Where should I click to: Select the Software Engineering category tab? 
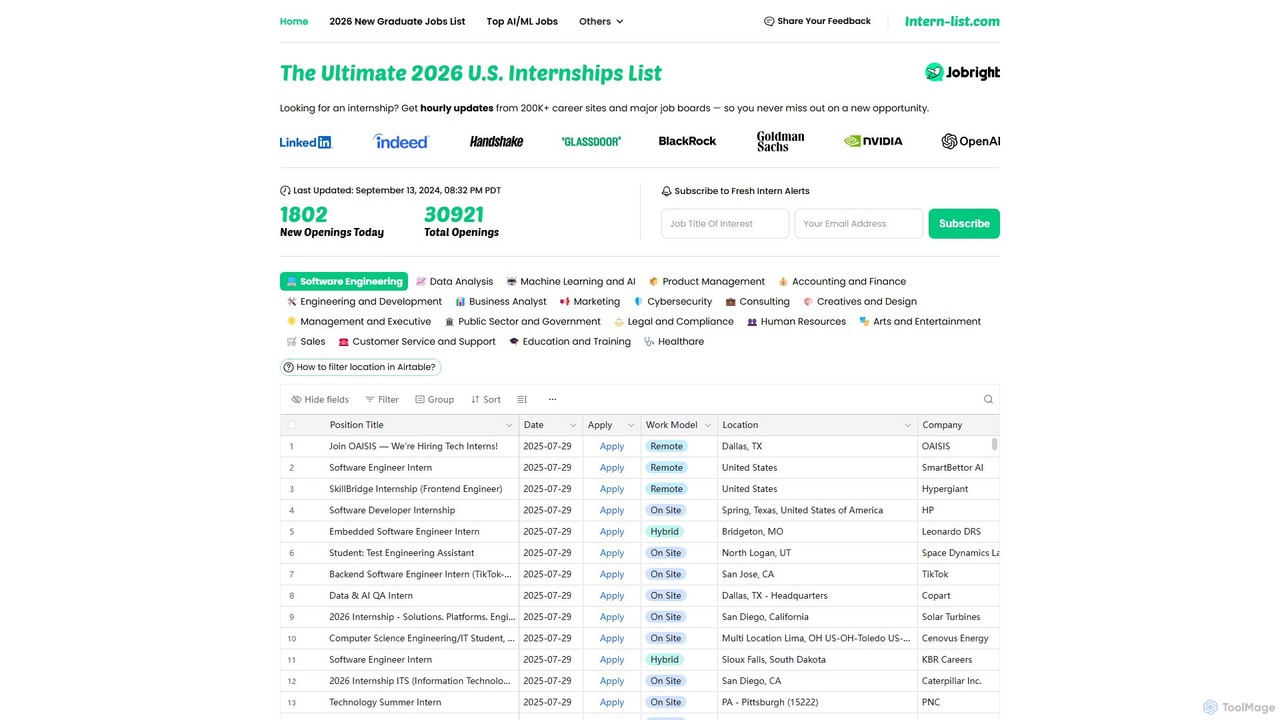point(344,281)
